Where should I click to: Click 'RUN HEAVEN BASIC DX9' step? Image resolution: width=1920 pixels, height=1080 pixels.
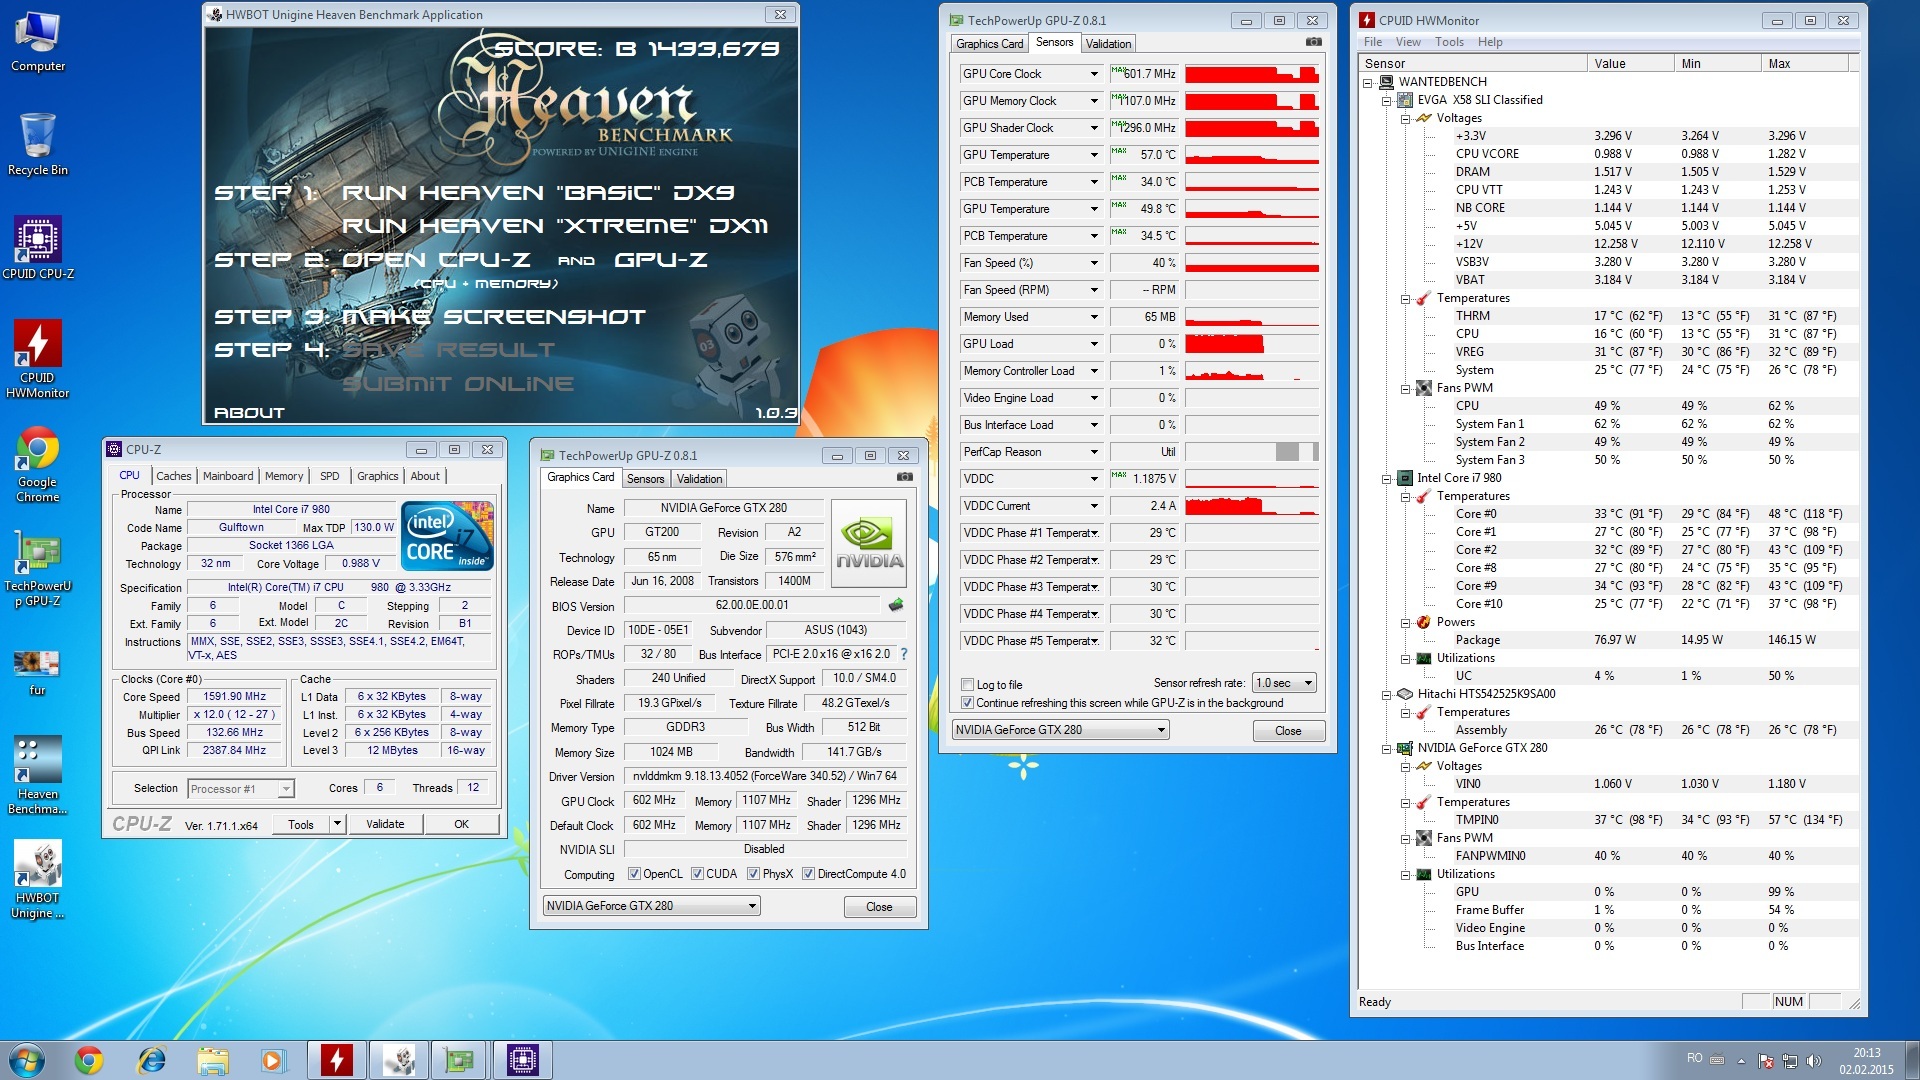(x=538, y=193)
